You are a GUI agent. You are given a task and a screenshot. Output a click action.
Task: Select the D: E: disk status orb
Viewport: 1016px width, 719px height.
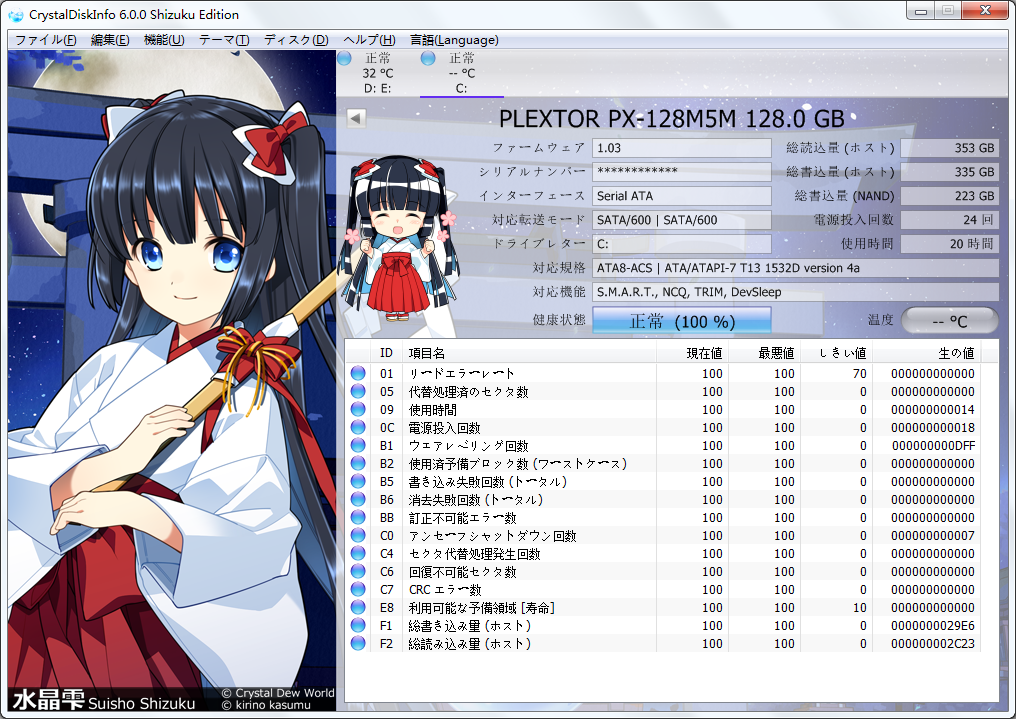pos(344,59)
